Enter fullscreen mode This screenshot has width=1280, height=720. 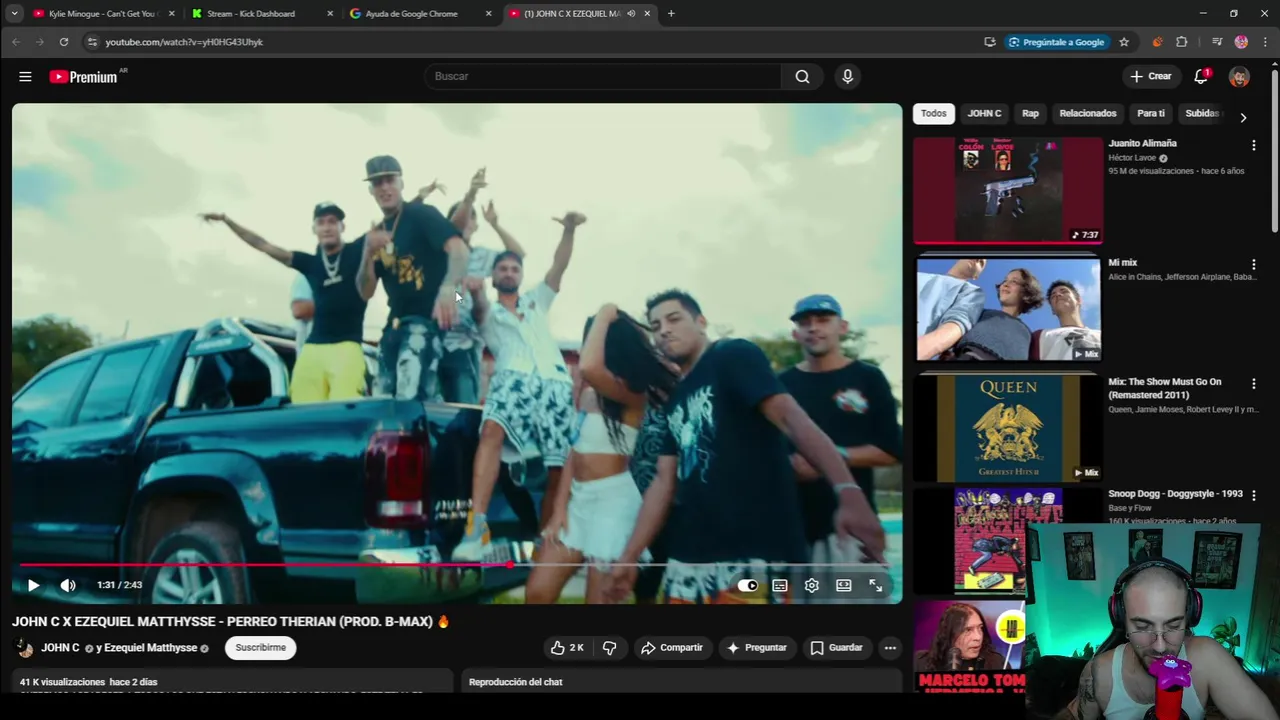point(876,585)
